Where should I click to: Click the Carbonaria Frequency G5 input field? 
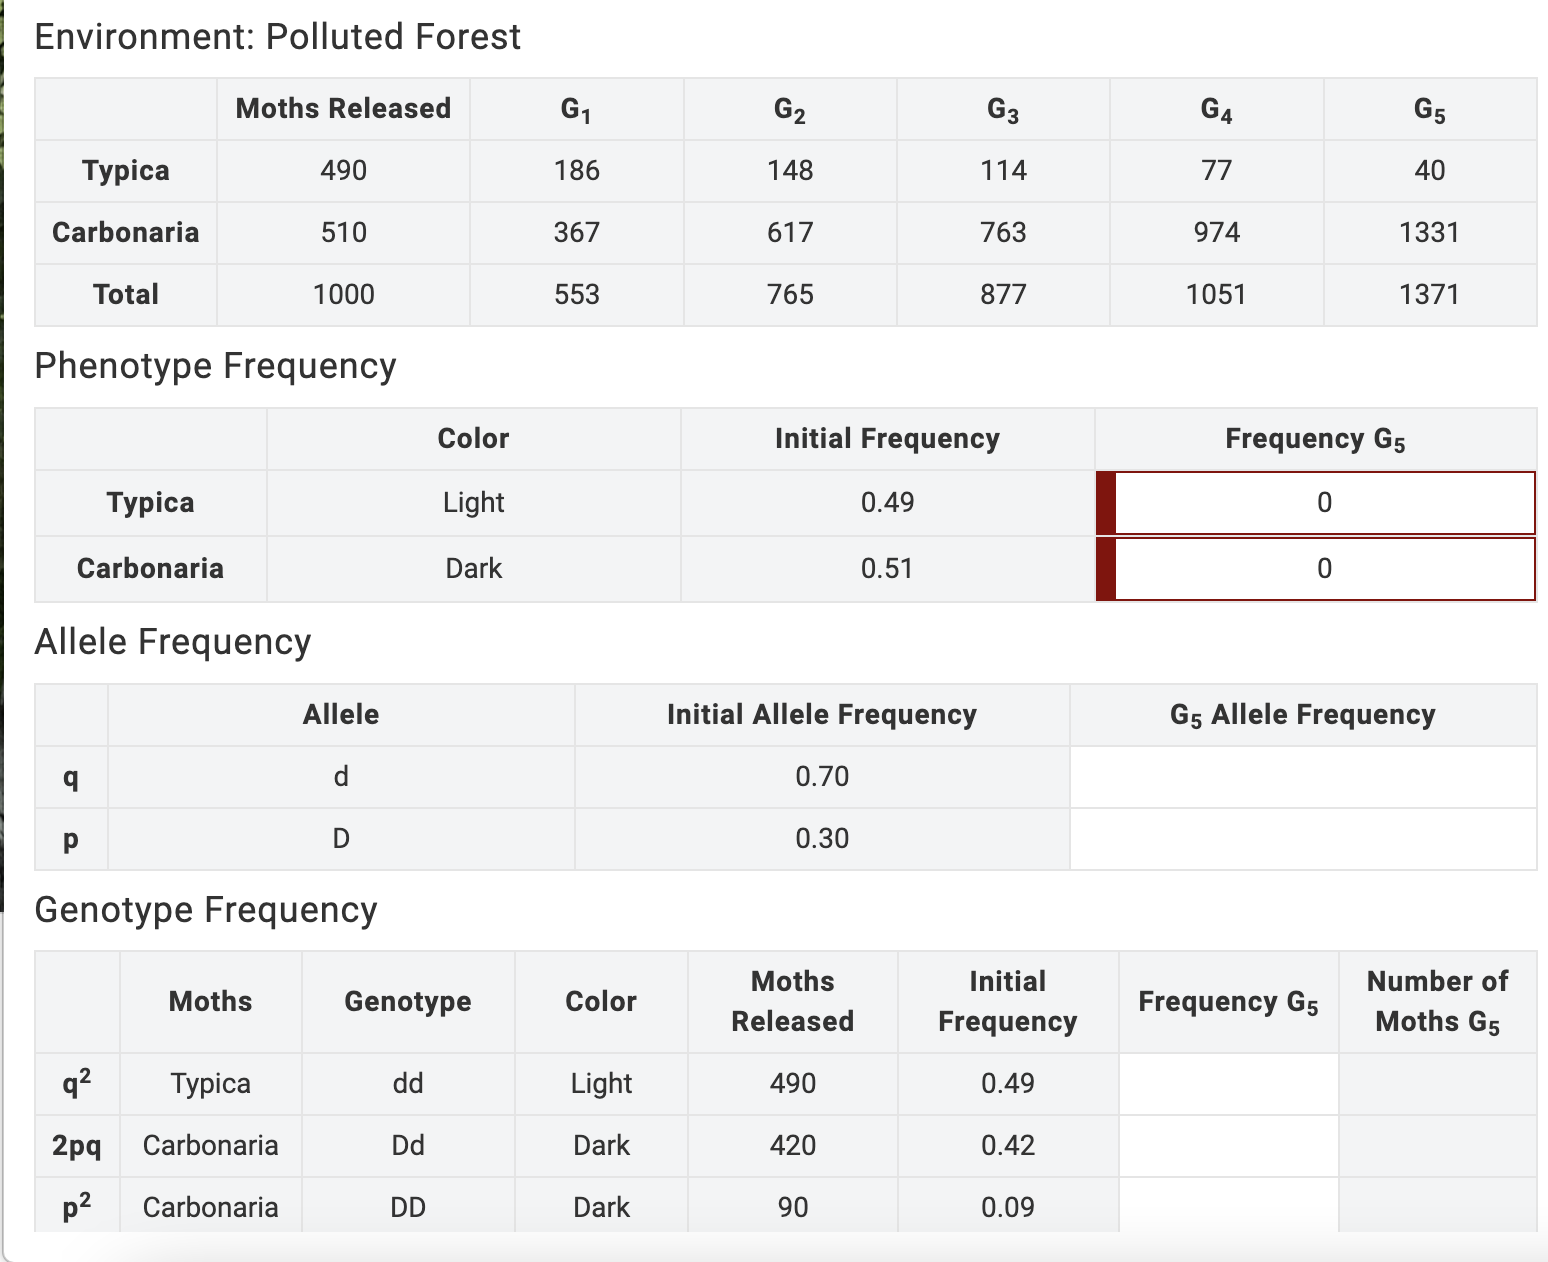tap(1324, 569)
